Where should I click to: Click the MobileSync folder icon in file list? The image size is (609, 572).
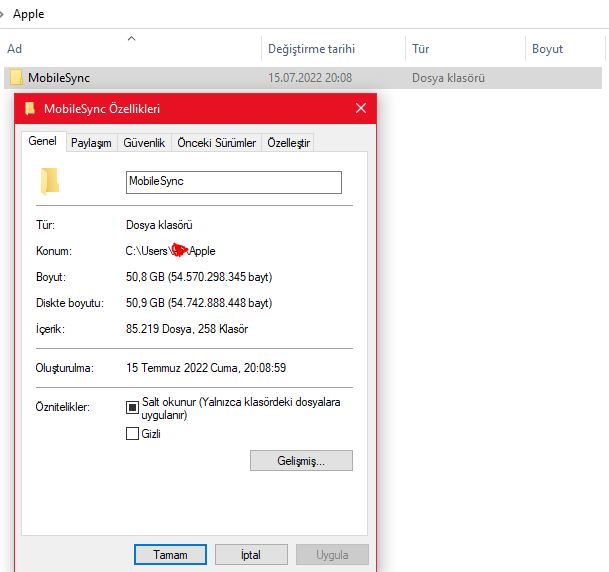coord(16,77)
